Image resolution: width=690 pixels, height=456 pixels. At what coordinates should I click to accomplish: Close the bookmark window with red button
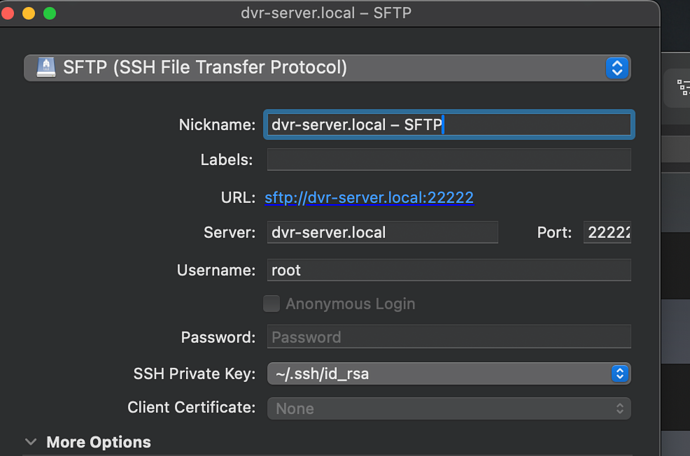coord(8,14)
